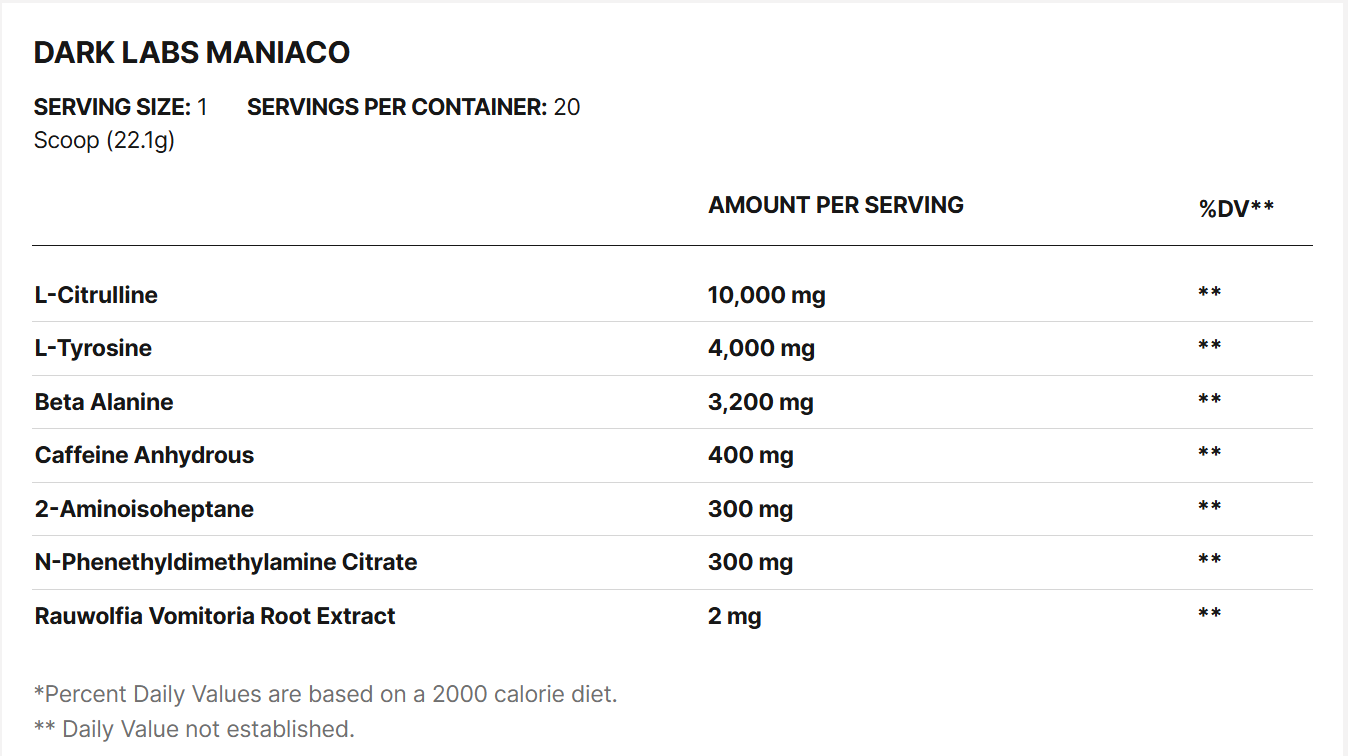Viewport: 1348px width, 756px height.
Task: Click the SERVINGS PER CONTAINER label
Action: [397, 107]
